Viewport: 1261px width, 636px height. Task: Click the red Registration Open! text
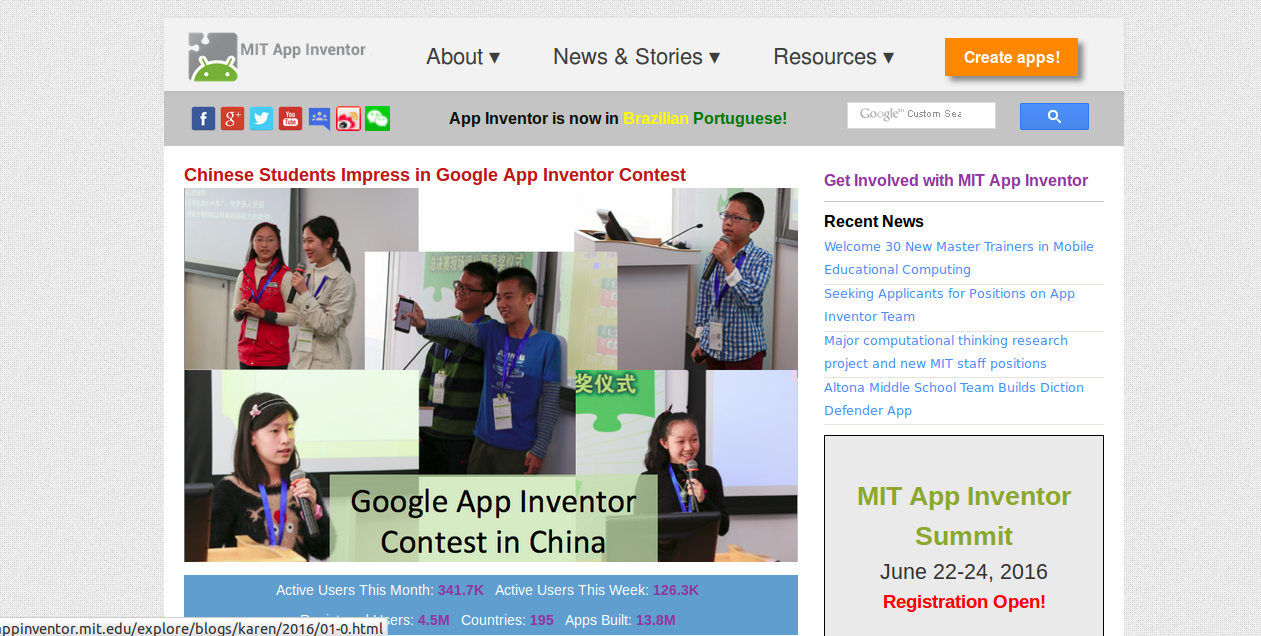[964, 602]
